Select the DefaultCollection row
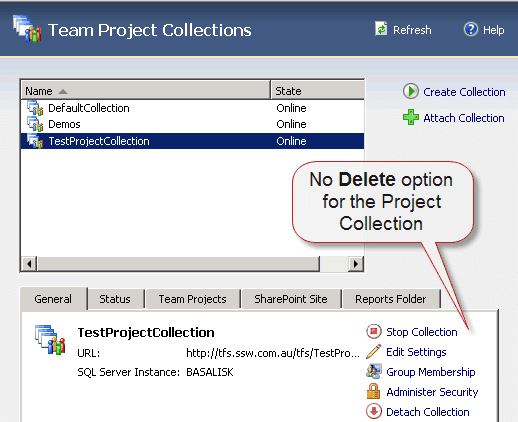 click(192, 108)
